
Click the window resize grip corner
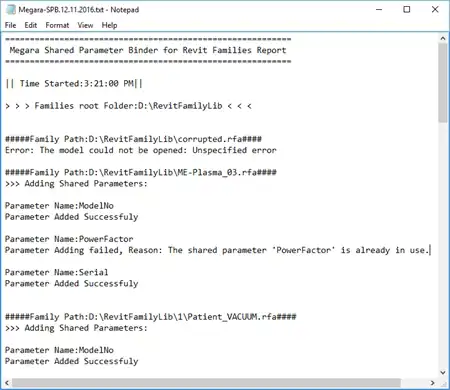pos(443,383)
